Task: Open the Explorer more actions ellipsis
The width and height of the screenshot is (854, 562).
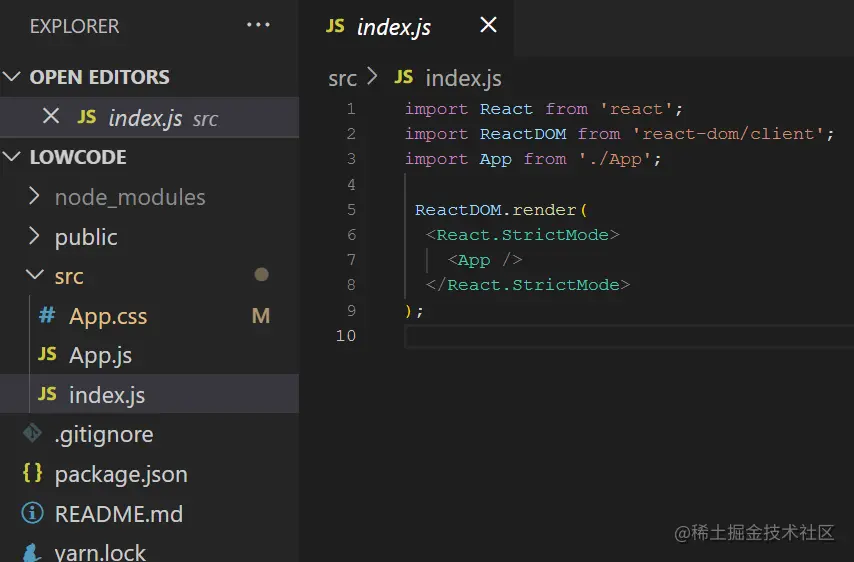Action: 258,25
